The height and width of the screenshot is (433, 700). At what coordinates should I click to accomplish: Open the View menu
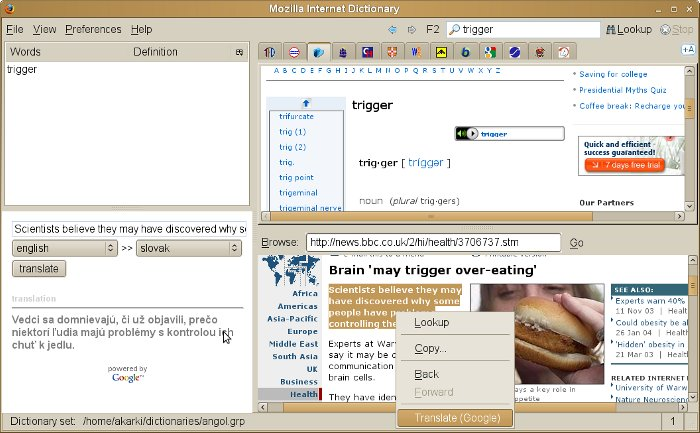pos(44,29)
